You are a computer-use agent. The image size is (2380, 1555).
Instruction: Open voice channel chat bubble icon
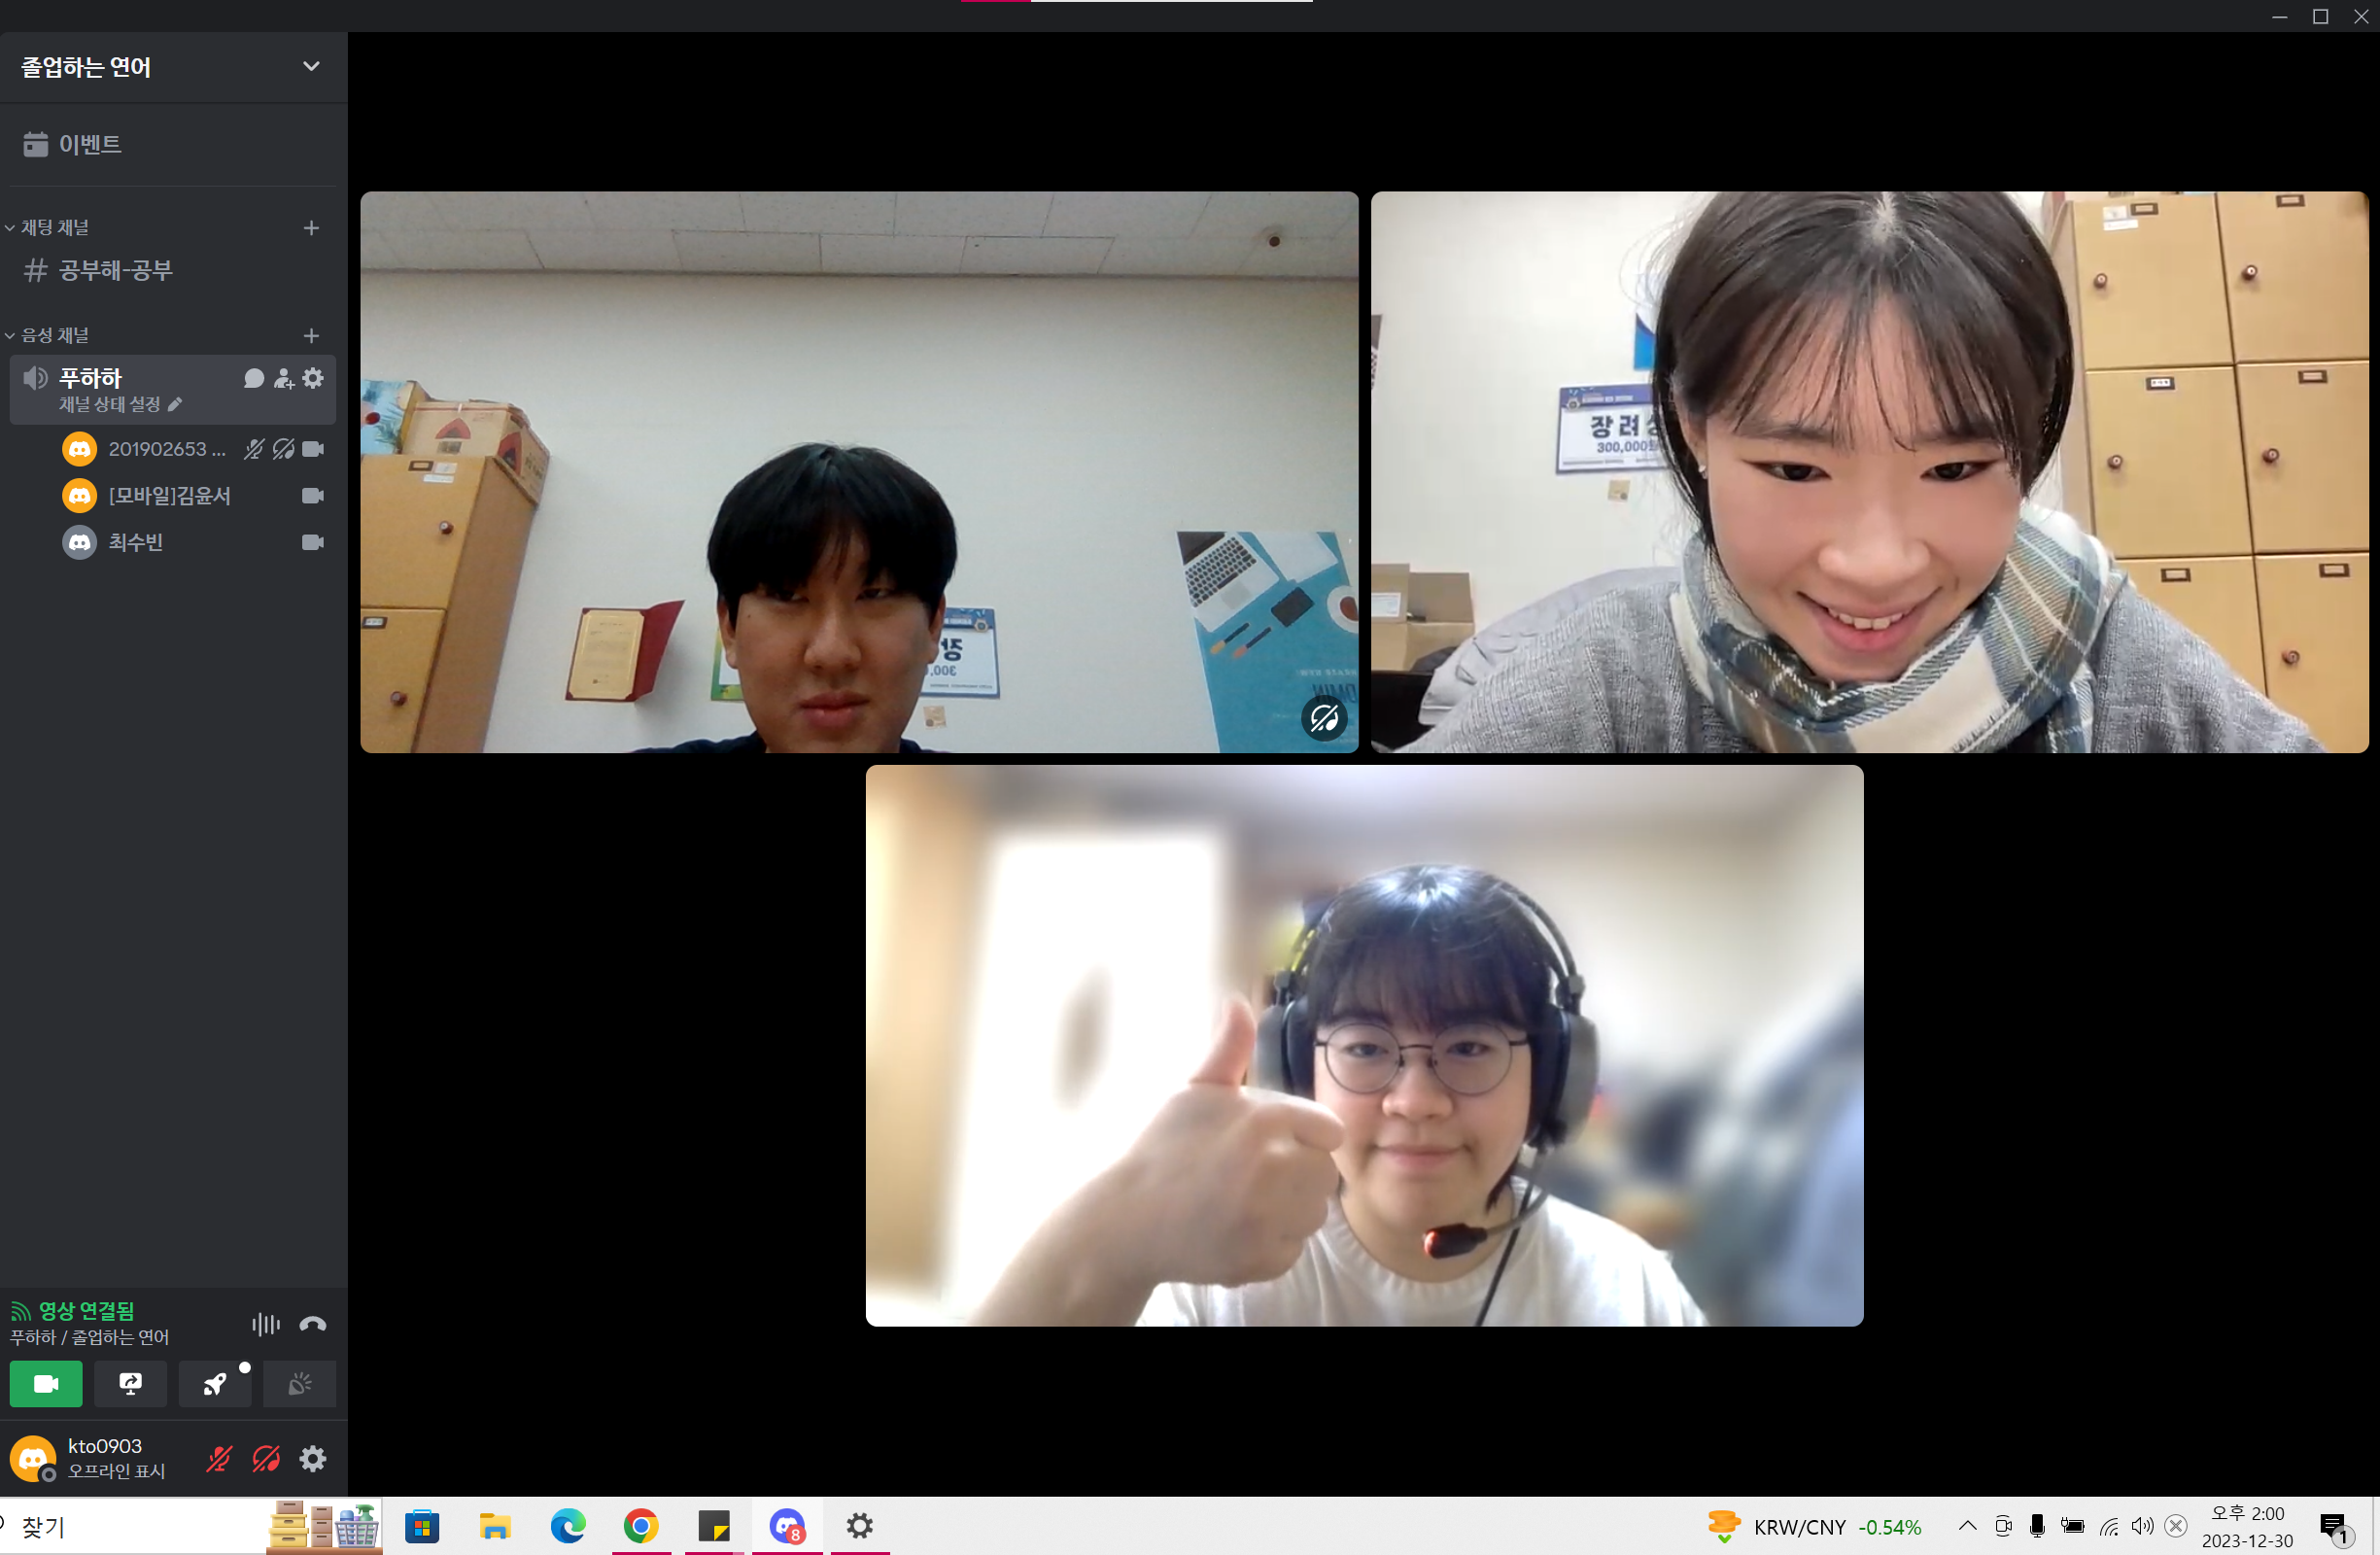pos(254,378)
